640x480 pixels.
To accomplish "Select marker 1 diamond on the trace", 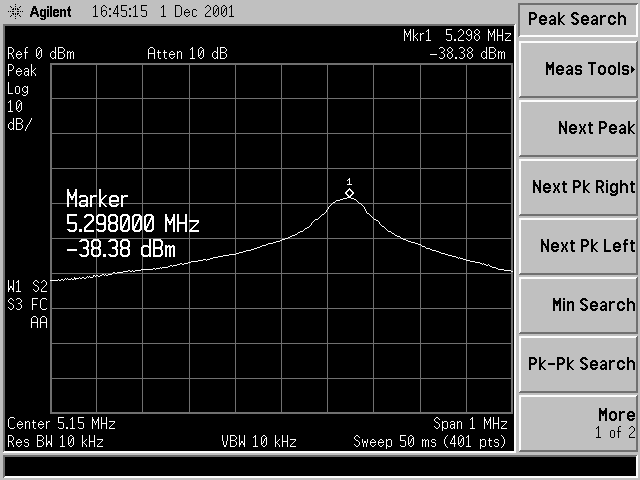I will pyautogui.click(x=349, y=193).
